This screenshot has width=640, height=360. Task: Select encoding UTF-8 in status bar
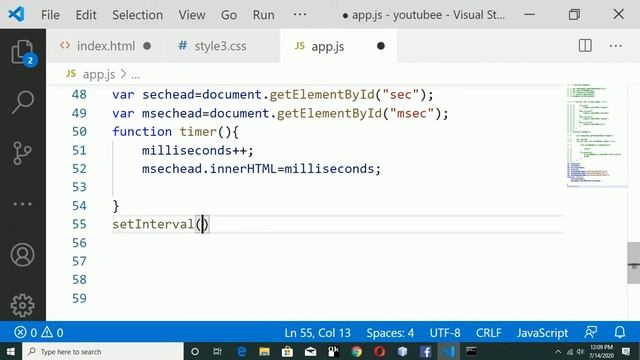click(444, 333)
